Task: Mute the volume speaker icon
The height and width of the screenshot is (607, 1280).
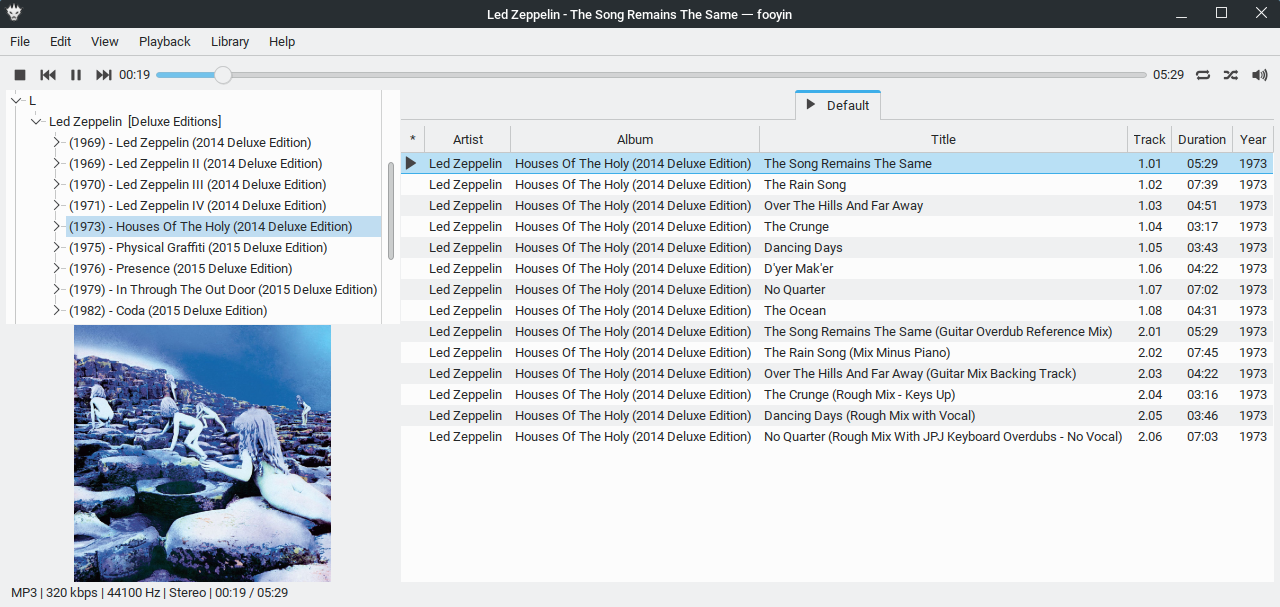Action: tap(1259, 75)
